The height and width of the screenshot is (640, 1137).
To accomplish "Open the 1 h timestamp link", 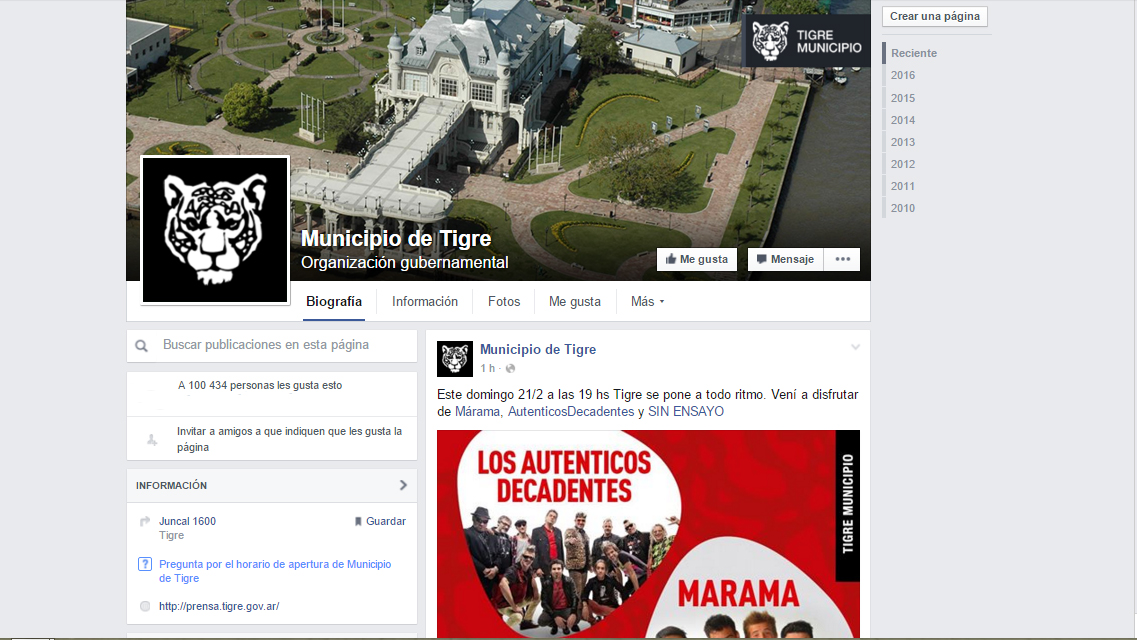I will (x=487, y=369).
